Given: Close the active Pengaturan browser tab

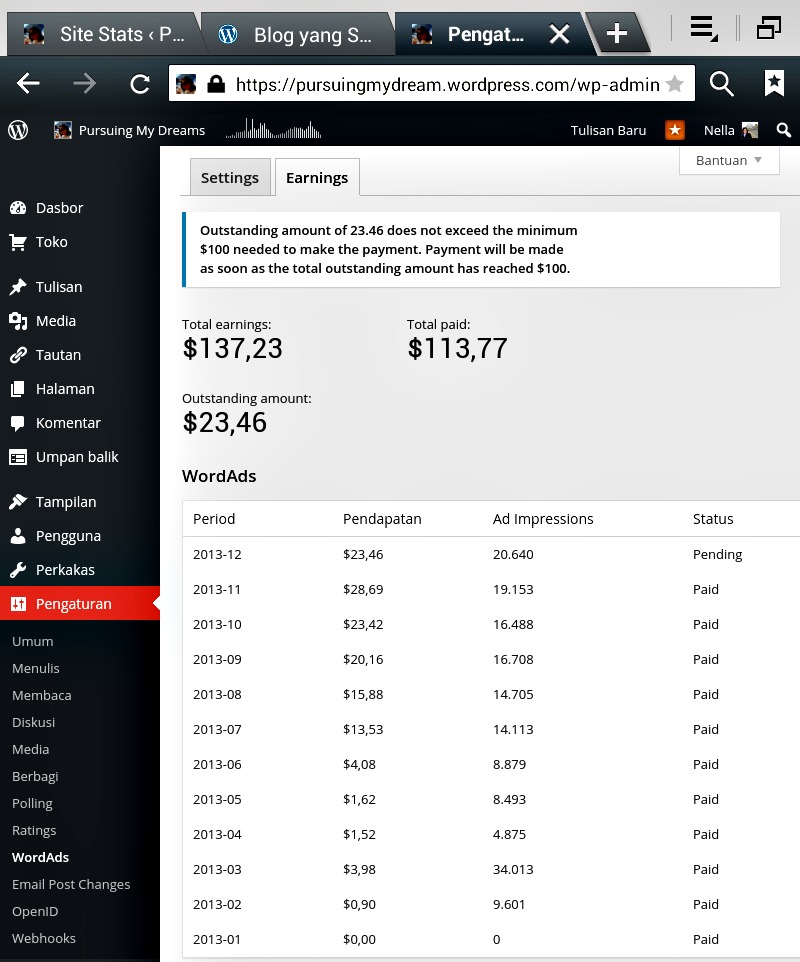Looking at the screenshot, I should tap(559, 35).
